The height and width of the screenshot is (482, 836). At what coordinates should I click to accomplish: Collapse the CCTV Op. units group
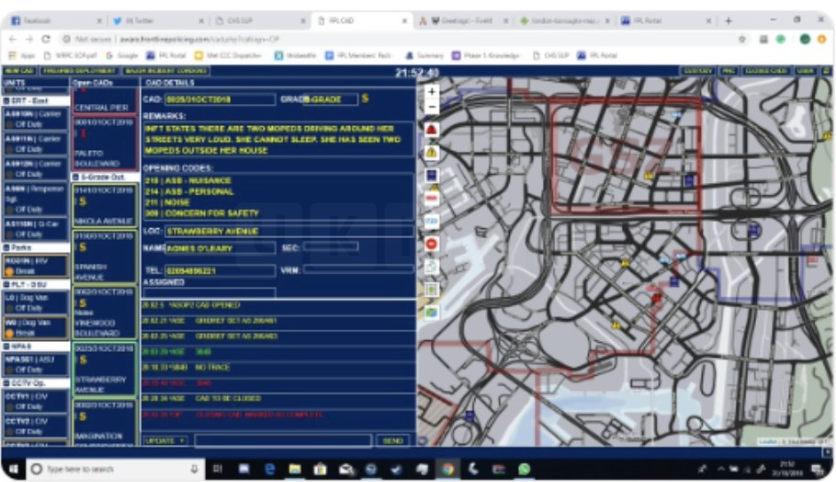6,383
